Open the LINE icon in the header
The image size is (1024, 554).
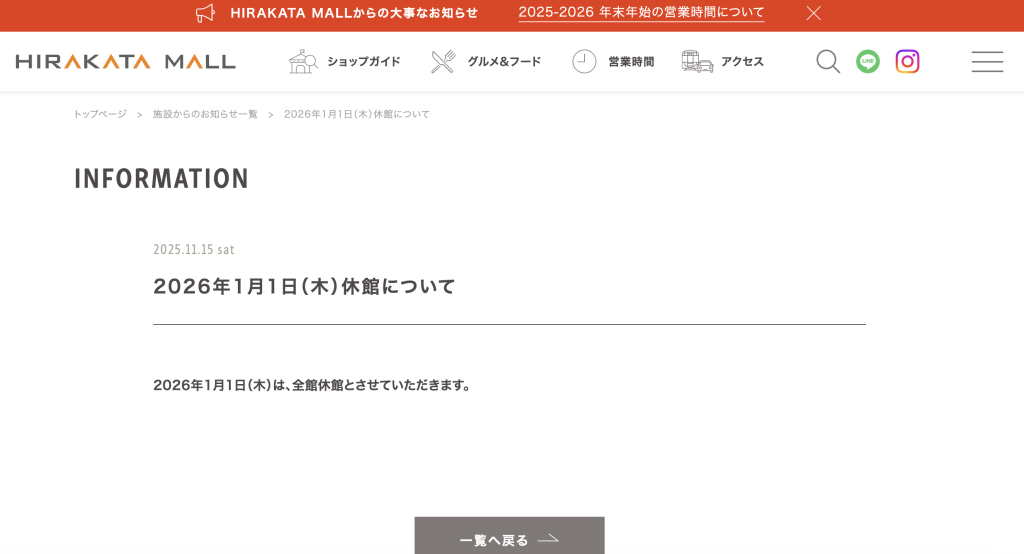tap(868, 61)
